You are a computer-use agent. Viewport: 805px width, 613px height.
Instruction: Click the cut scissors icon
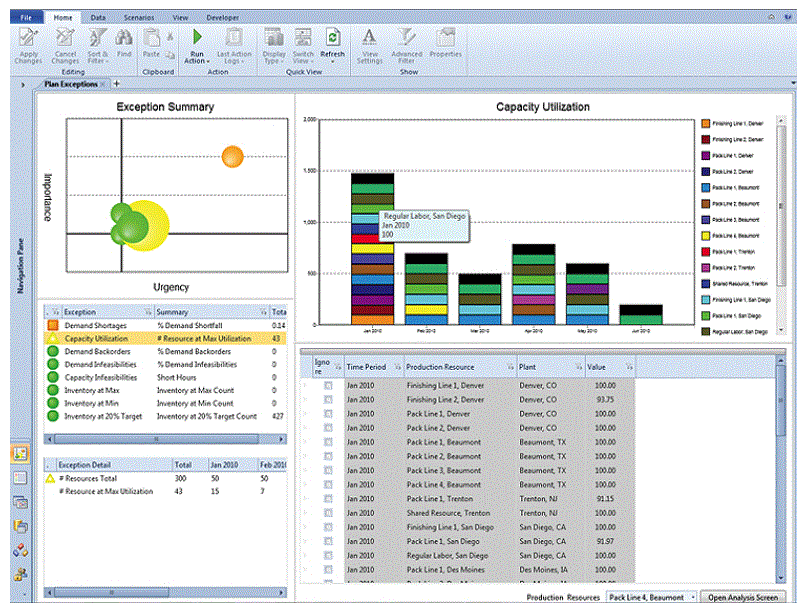[x=170, y=37]
